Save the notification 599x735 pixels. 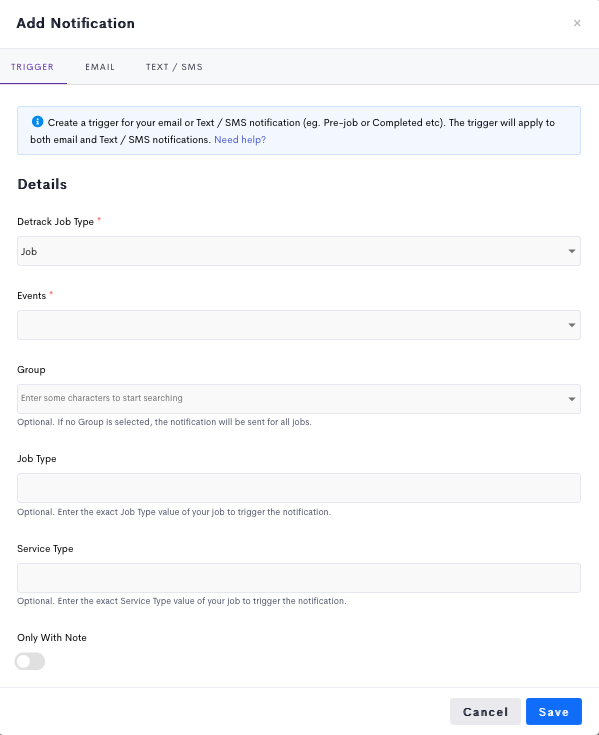[554, 712]
